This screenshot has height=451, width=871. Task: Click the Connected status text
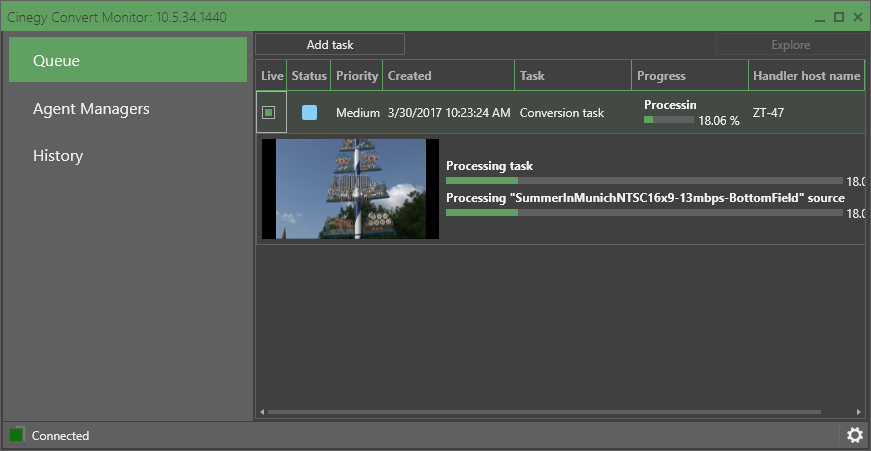[x=60, y=435]
